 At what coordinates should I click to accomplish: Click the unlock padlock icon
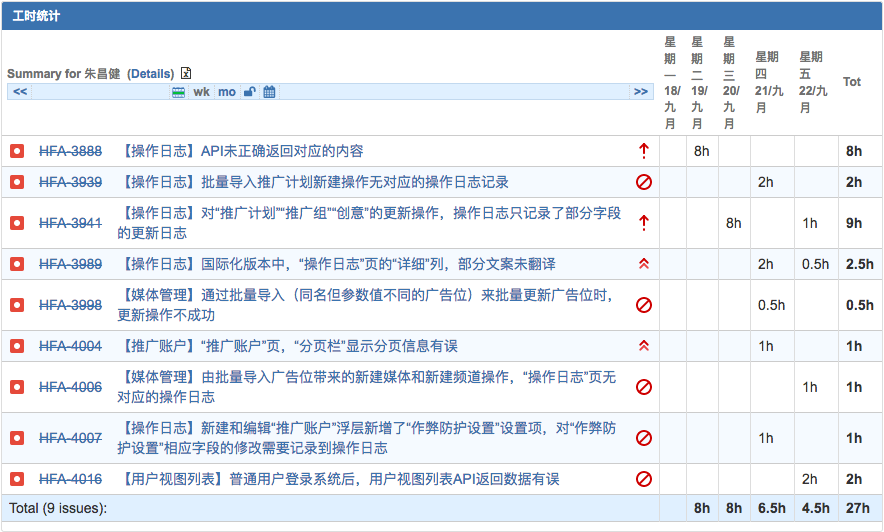(x=250, y=92)
